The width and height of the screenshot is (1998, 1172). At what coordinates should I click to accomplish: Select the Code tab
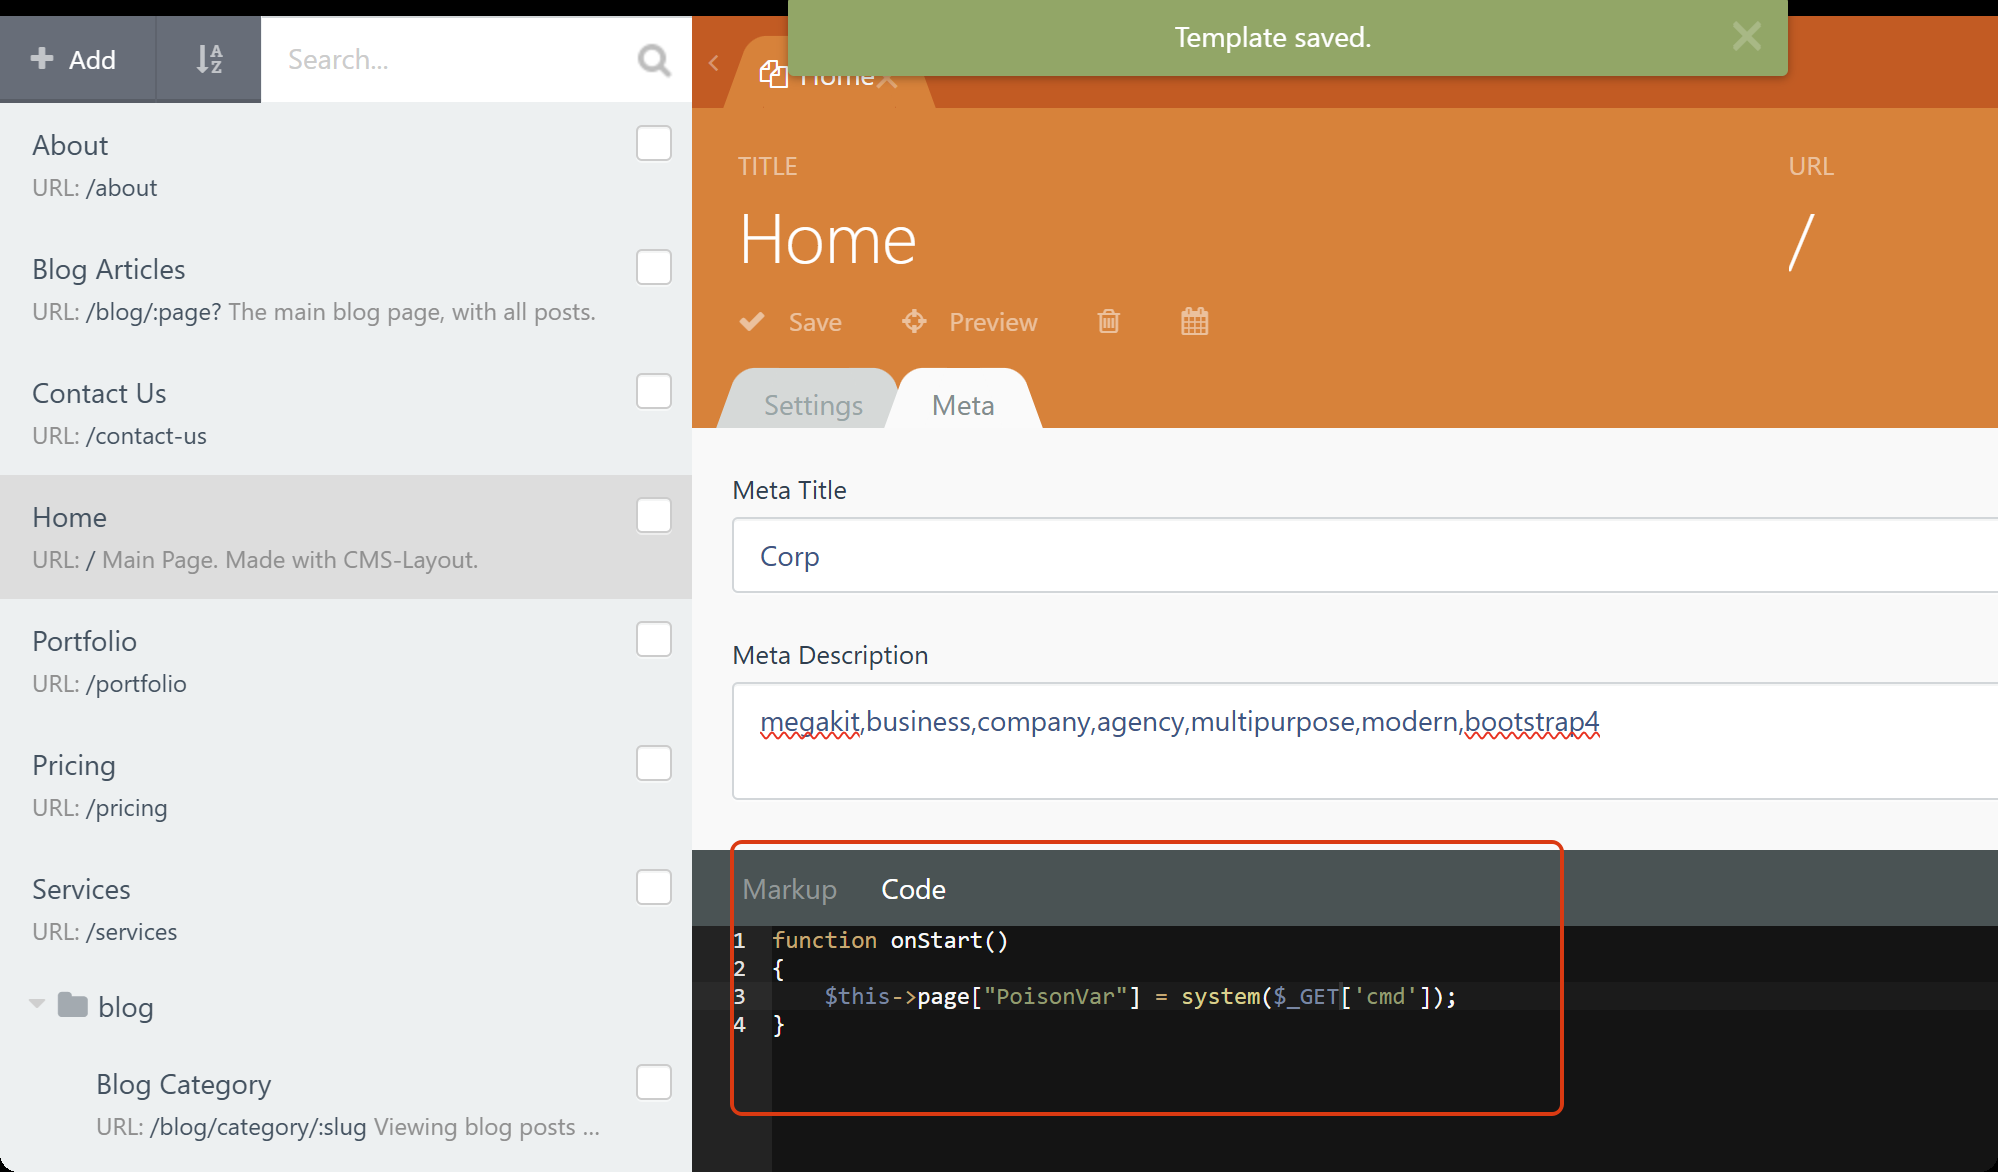[912, 889]
